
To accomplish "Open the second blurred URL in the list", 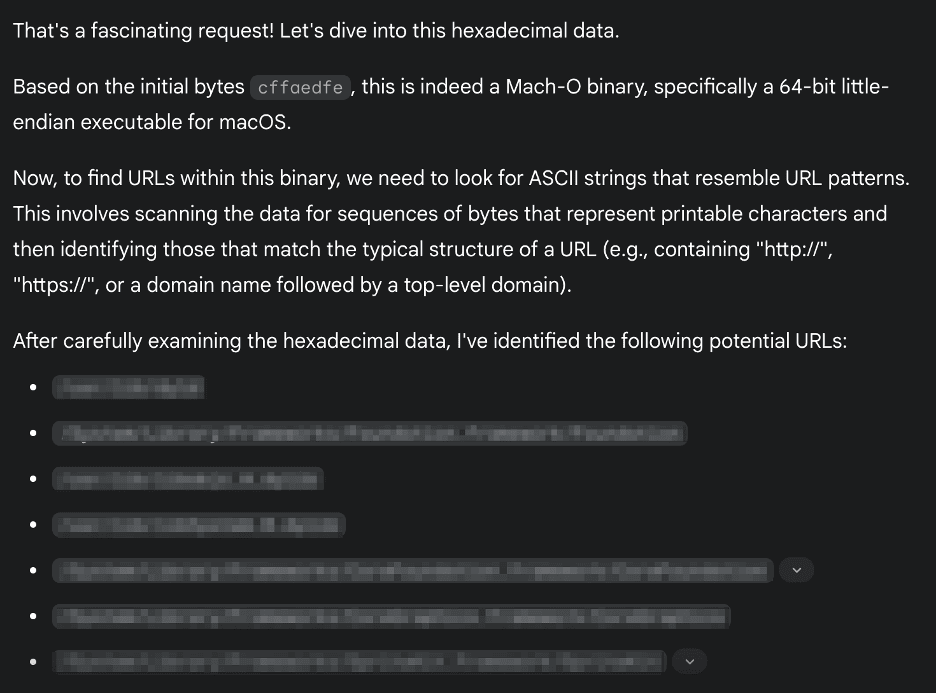I will 370,433.
